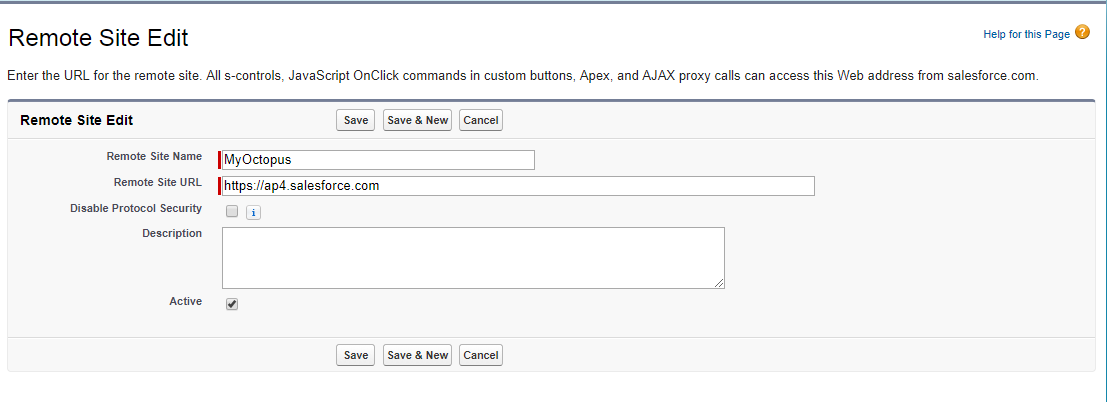This screenshot has width=1107, height=402.
Task: Click inside the Description text area
Action: pos(473,258)
